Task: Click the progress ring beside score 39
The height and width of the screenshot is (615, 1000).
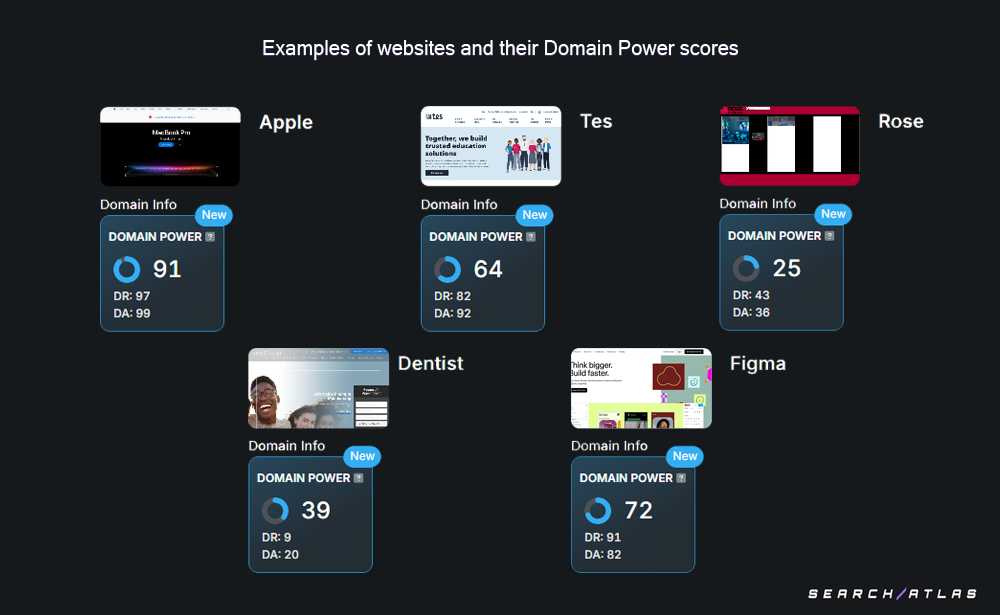Action: pyautogui.click(x=275, y=510)
